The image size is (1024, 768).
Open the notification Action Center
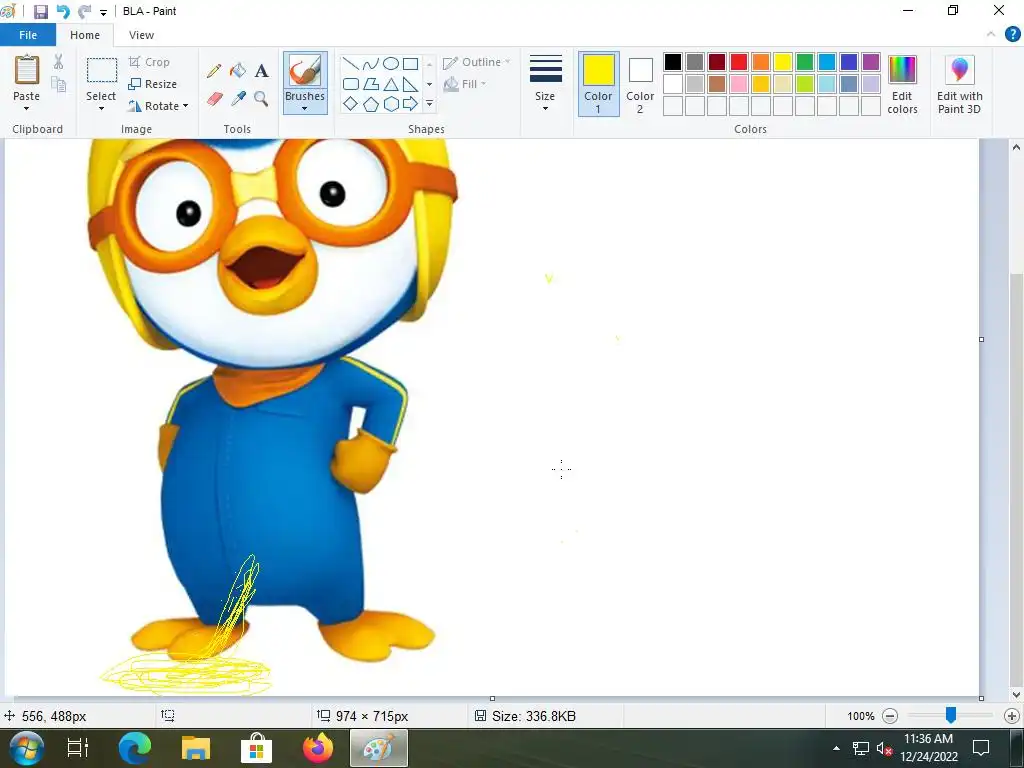[981, 748]
